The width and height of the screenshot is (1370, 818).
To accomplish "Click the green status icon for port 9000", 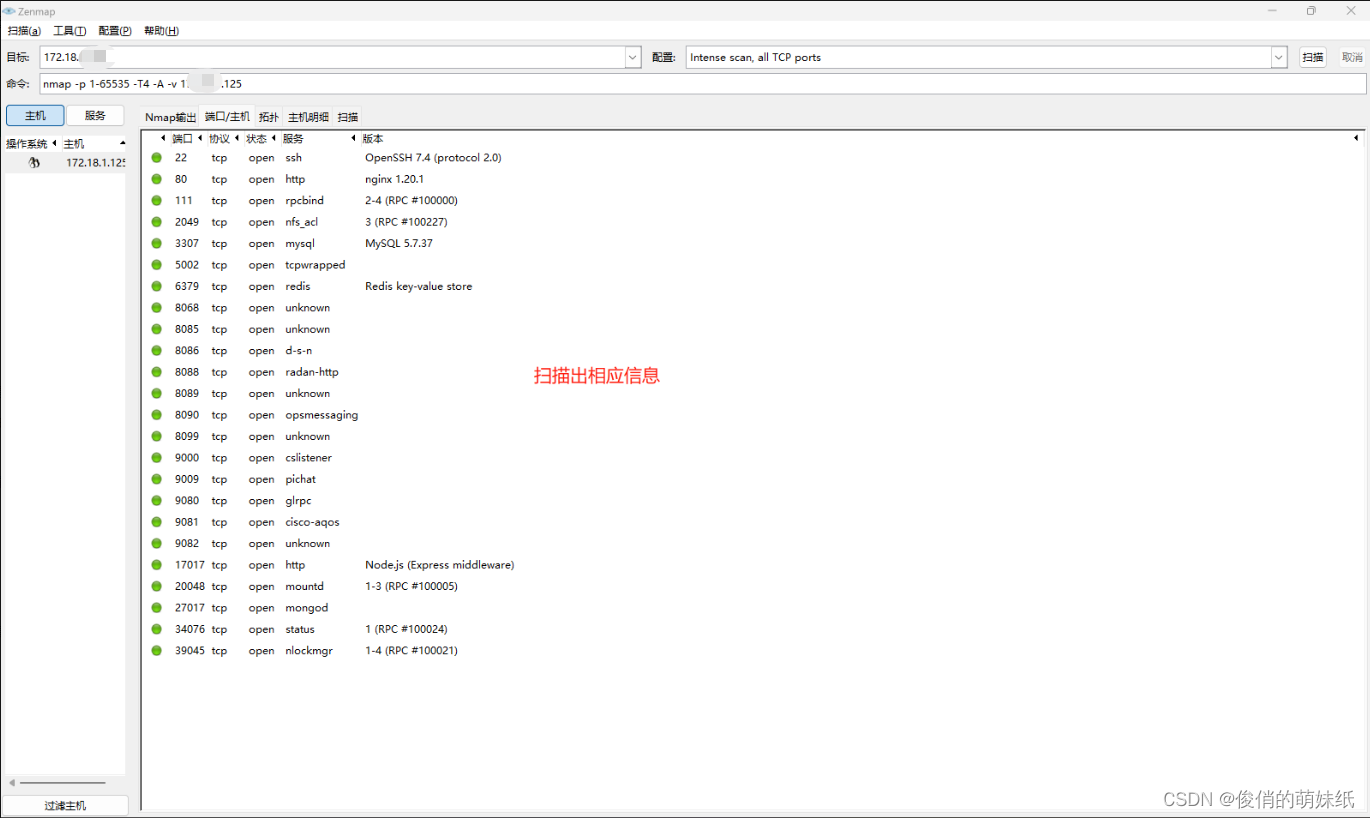I will tap(156, 458).
